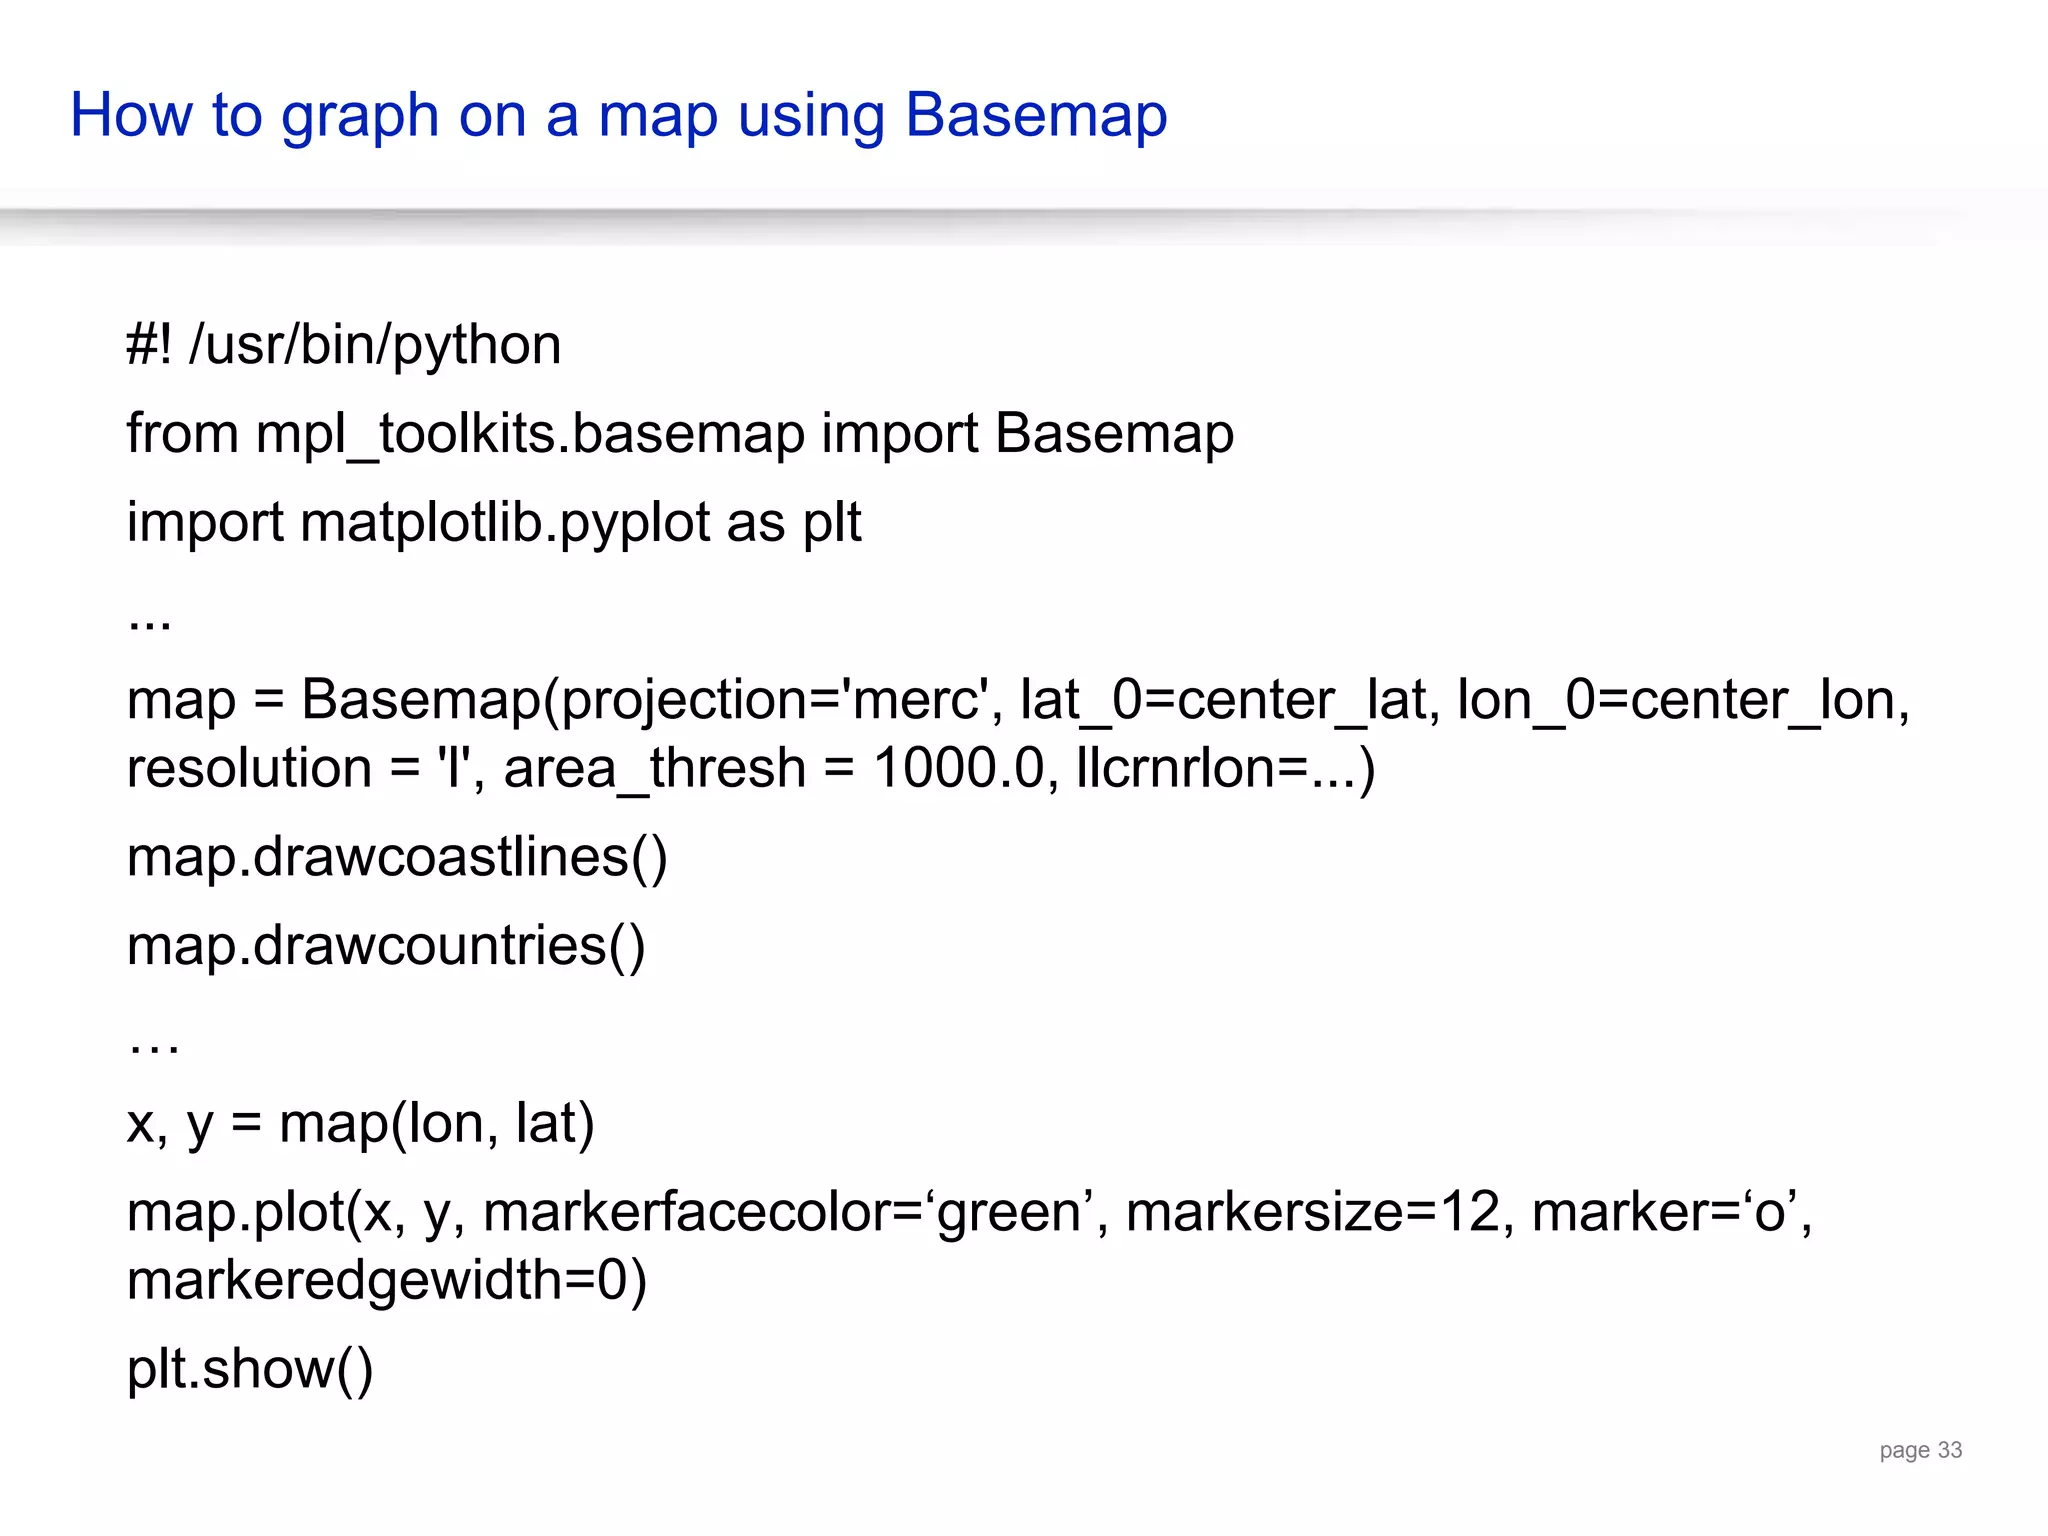This screenshot has height=1536, width=2048.
Task: Click the line 'map.drawcountries()'
Action: click(x=386, y=946)
